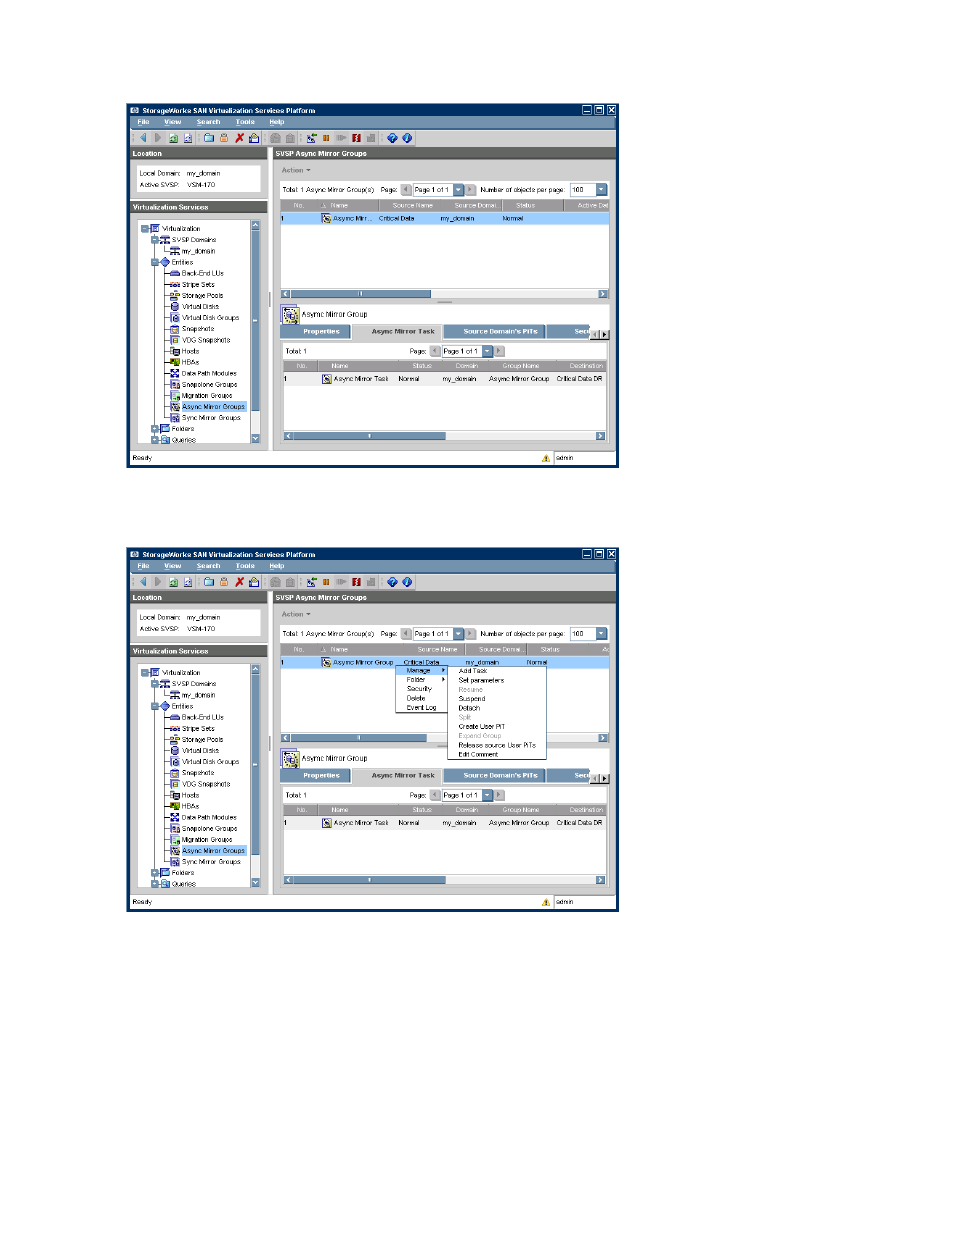Select HBAs in the lower window tree
The image size is (954, 1235).
(x=190, y=806)
